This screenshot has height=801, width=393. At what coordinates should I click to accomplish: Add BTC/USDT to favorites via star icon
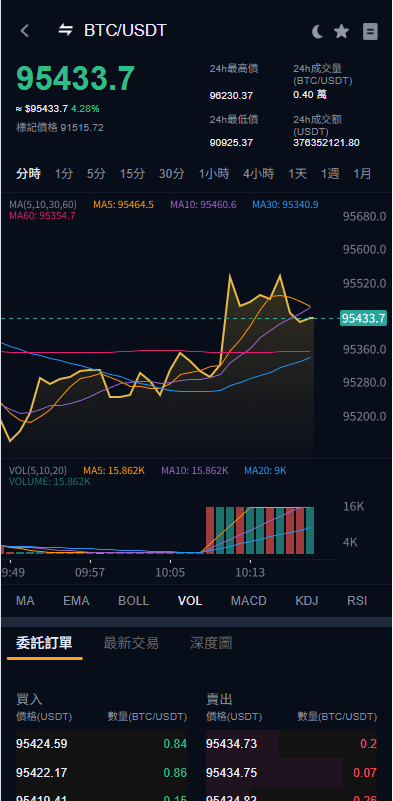341,32
